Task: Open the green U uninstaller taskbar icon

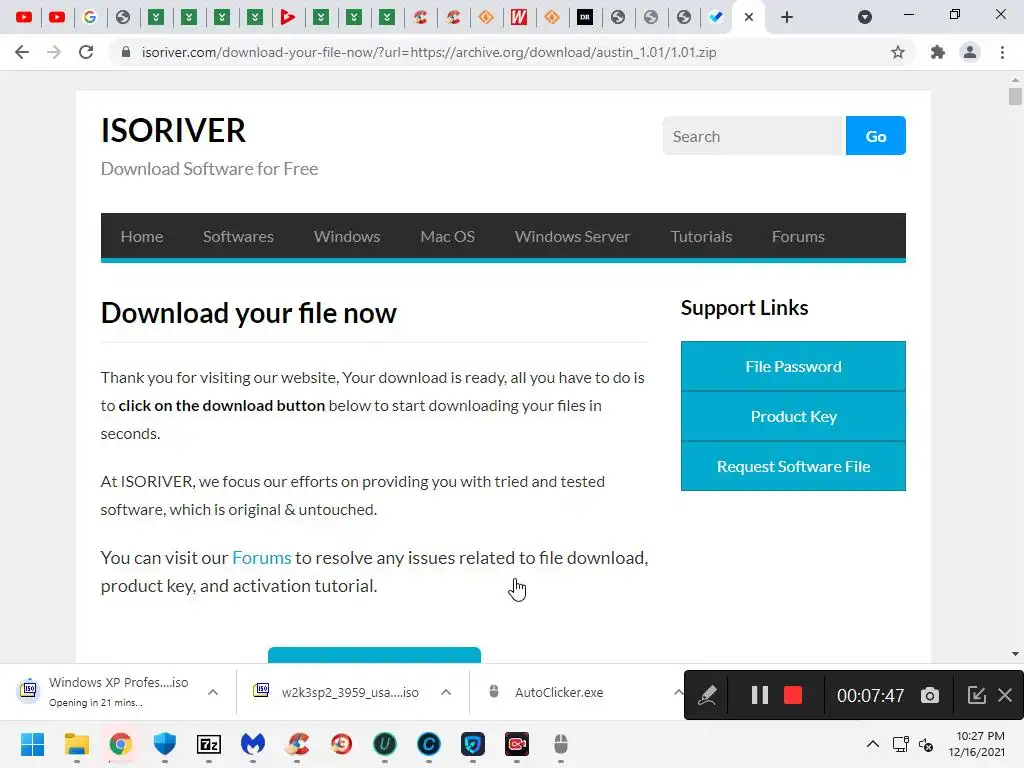Action: 385,744
